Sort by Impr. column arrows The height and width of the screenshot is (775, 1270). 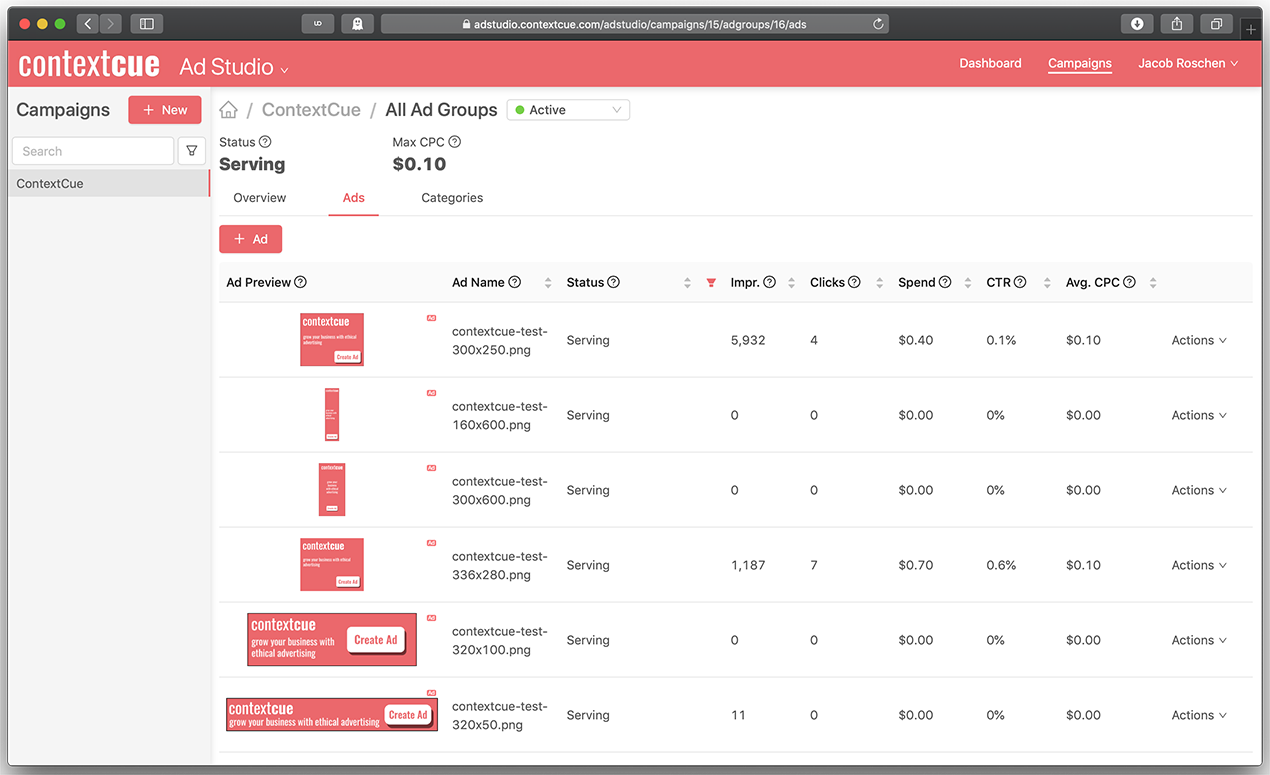point(792,283)
